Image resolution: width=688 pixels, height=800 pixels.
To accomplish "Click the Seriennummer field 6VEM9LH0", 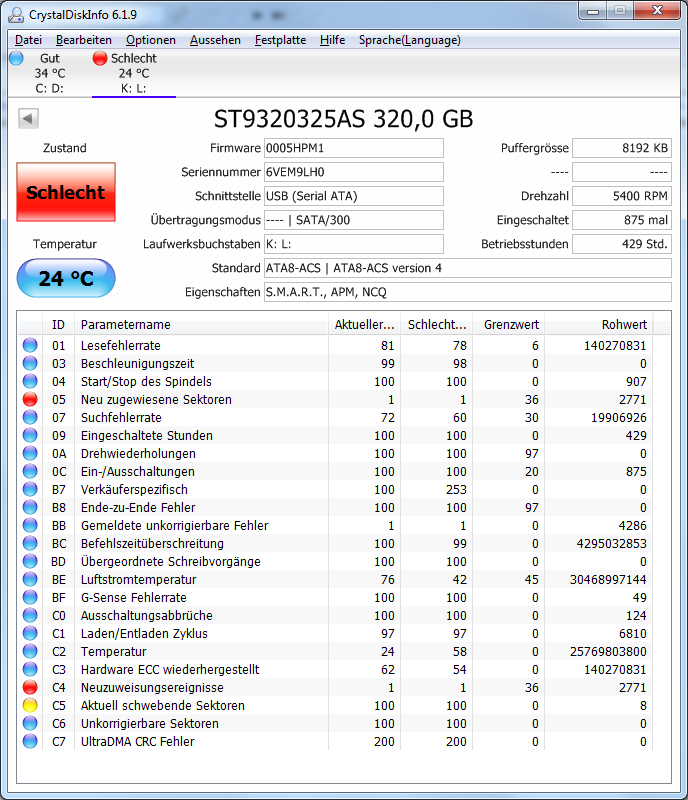I will click(x=354, y=172).
